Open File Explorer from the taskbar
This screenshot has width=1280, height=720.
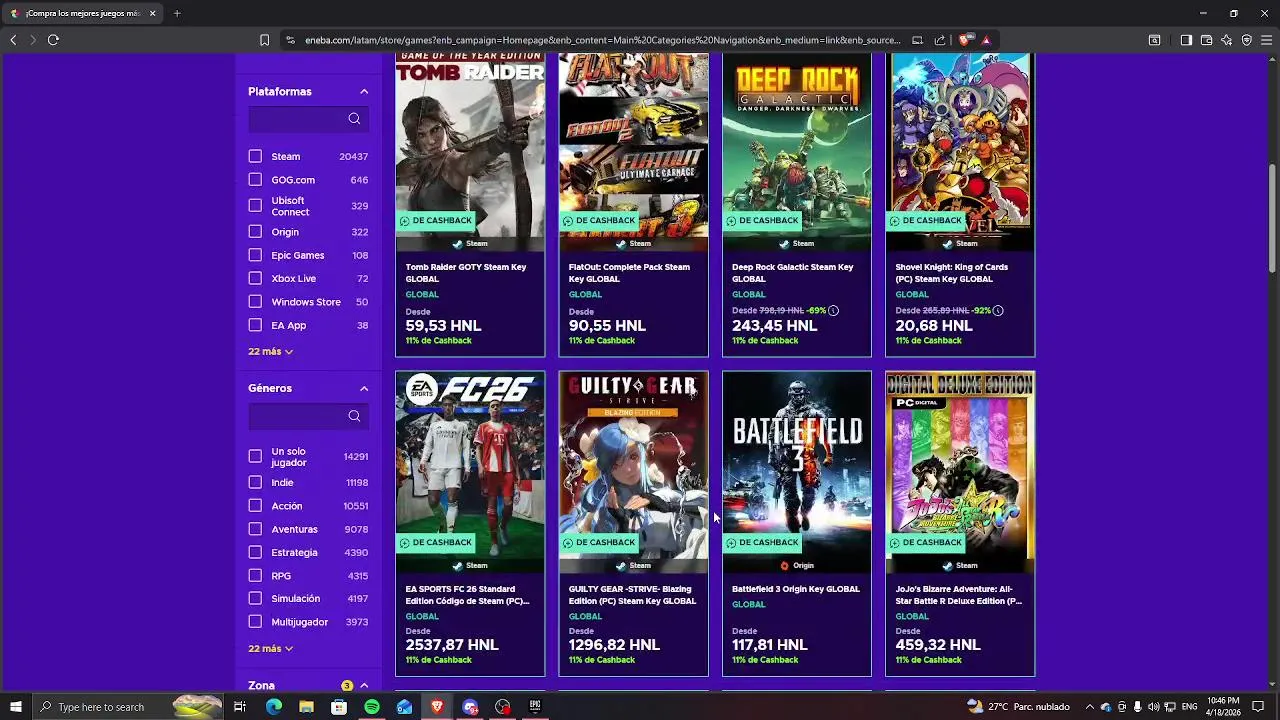(x=306, y=707)
